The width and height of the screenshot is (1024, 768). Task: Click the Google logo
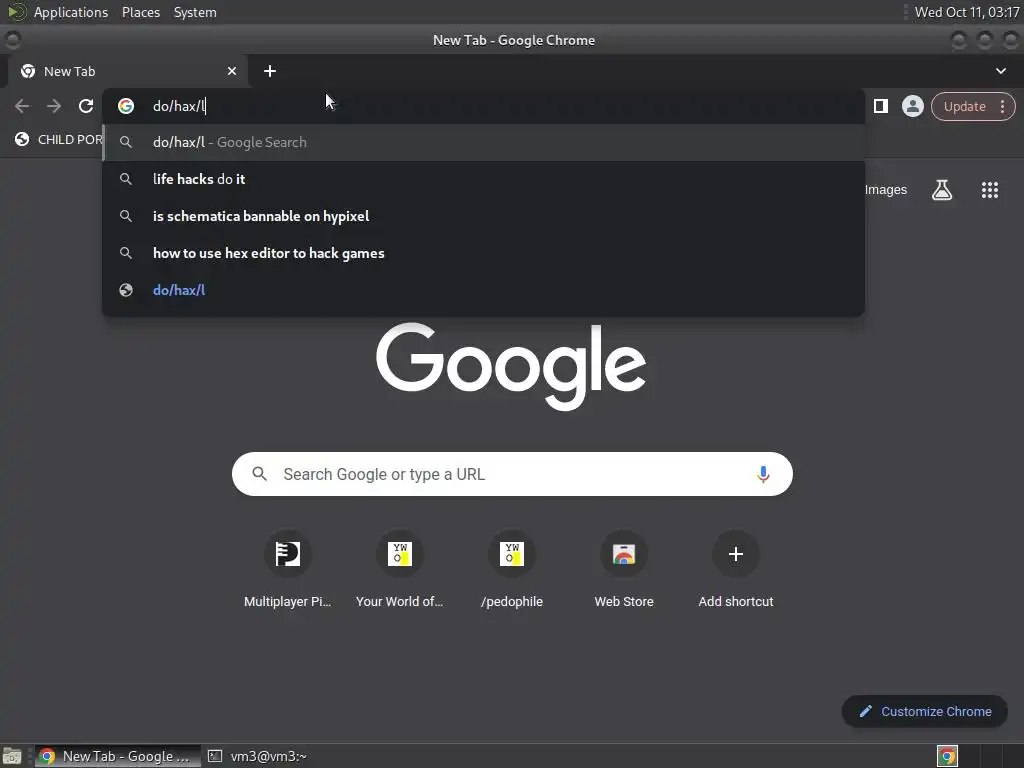click(511, 367)
